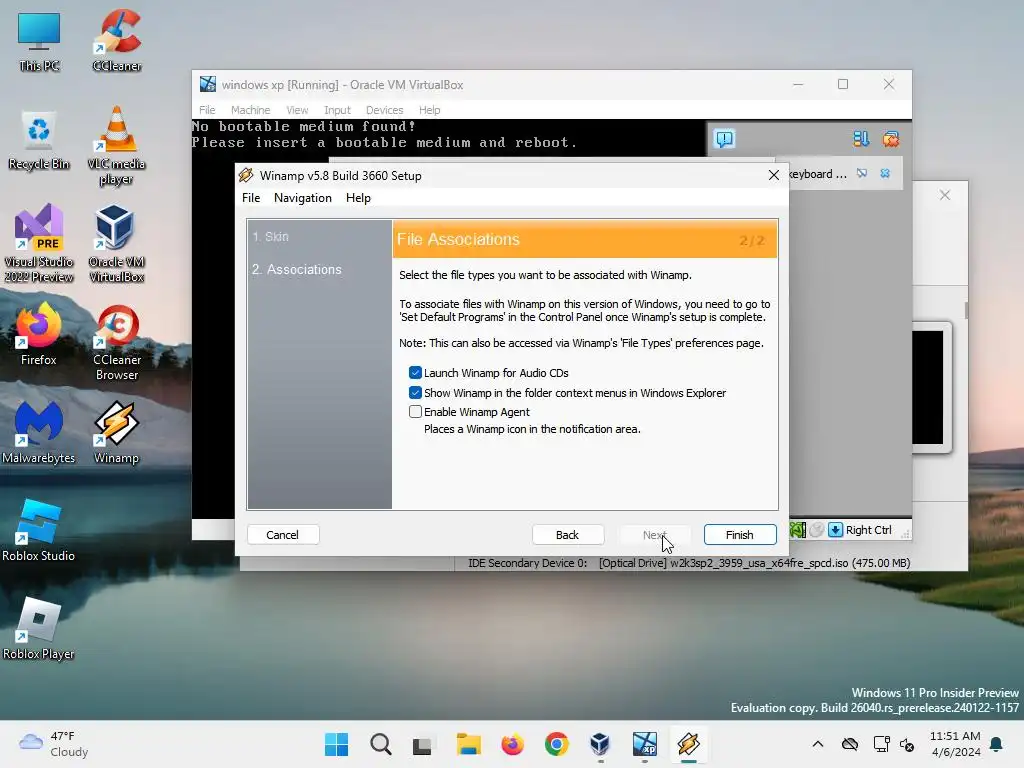This screenshot has height=768, width=1024.
Task: Open the Navigation menu in Winamp Setup
Action: tap(303, 198)
